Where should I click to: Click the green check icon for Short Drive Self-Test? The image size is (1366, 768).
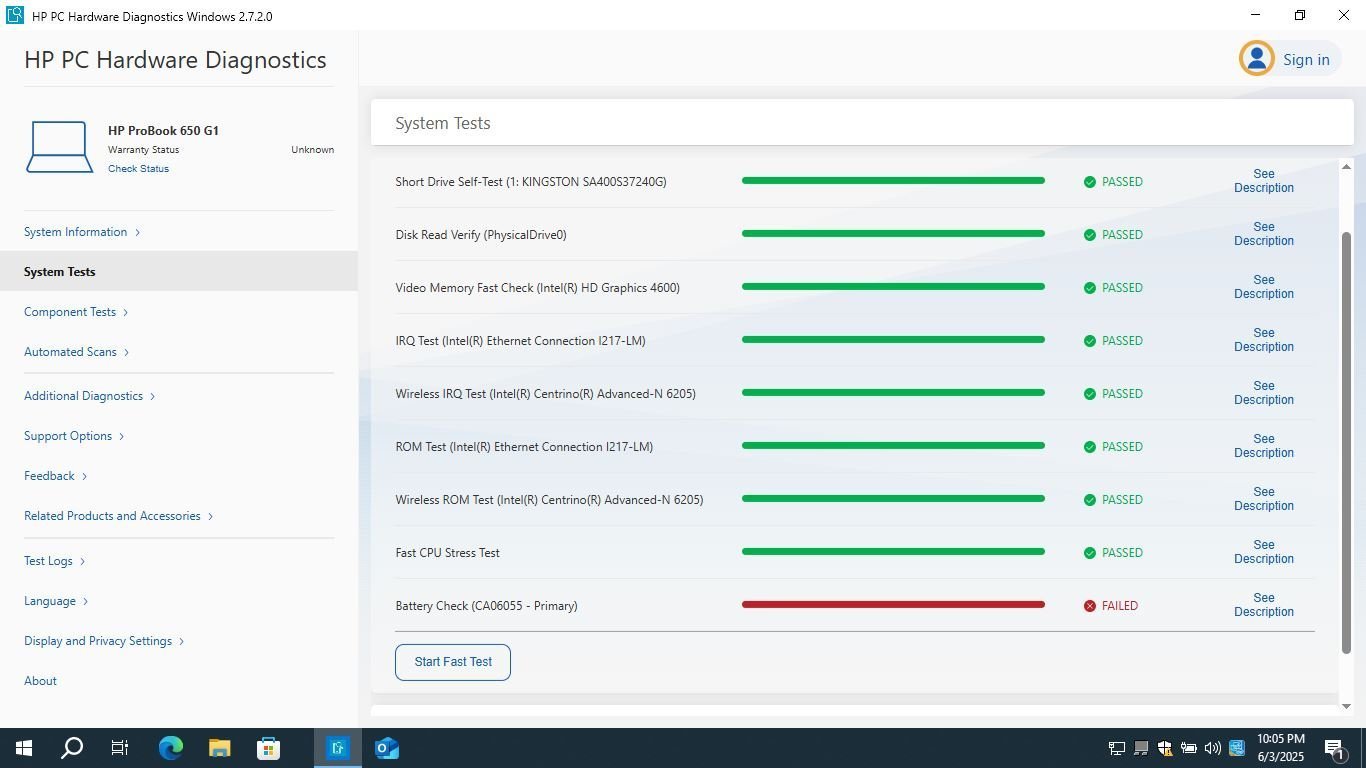[x=1090, y=182]
